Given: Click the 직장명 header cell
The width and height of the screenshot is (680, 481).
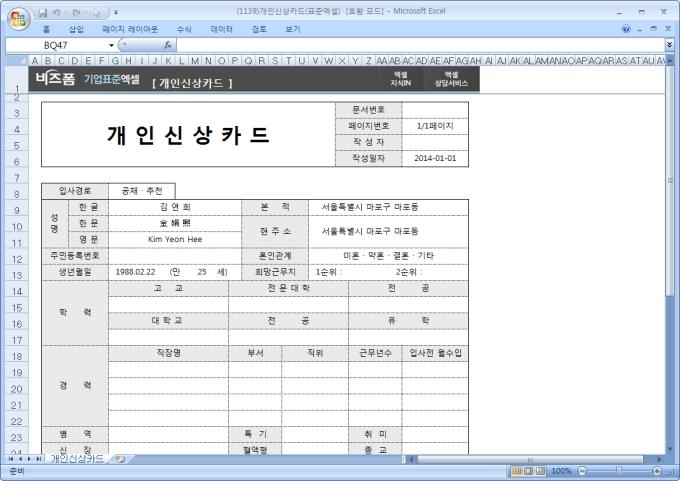Looking at the screenshot, I should tap(168, 353).
